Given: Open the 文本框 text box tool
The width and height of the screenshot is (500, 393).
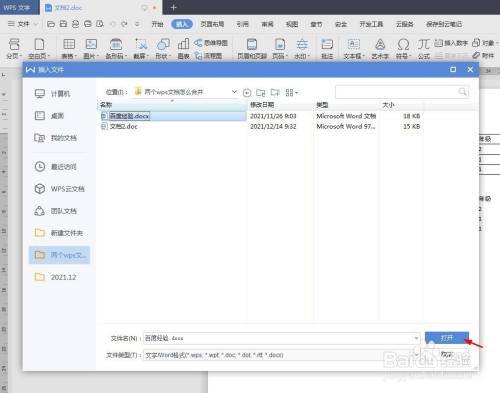Looking at the screenshot, I should coord(354,49).
